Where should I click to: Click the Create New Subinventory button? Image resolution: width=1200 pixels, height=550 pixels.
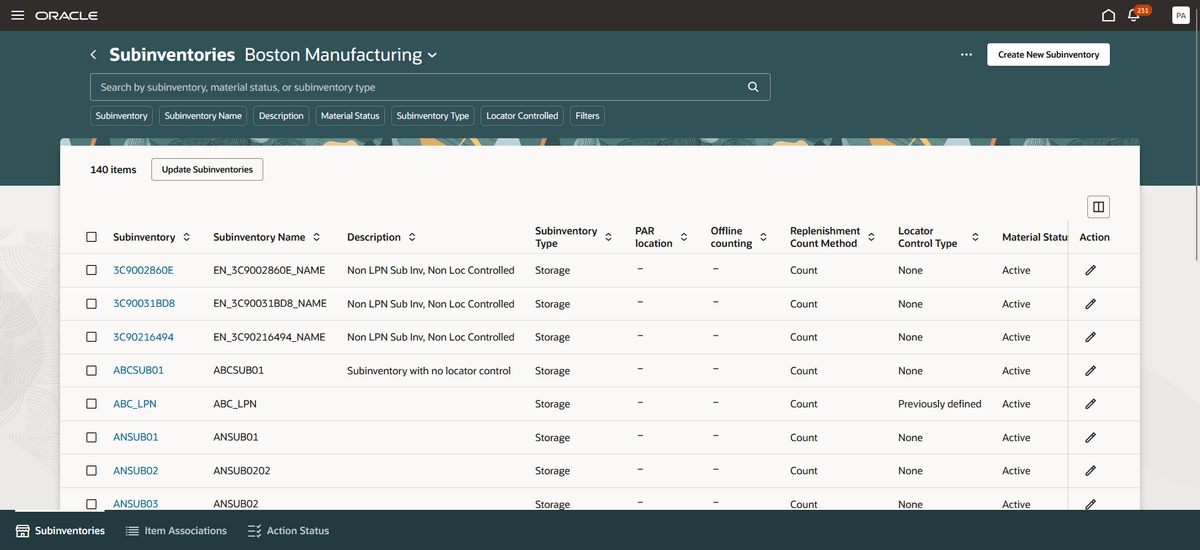coord(1047,55)
